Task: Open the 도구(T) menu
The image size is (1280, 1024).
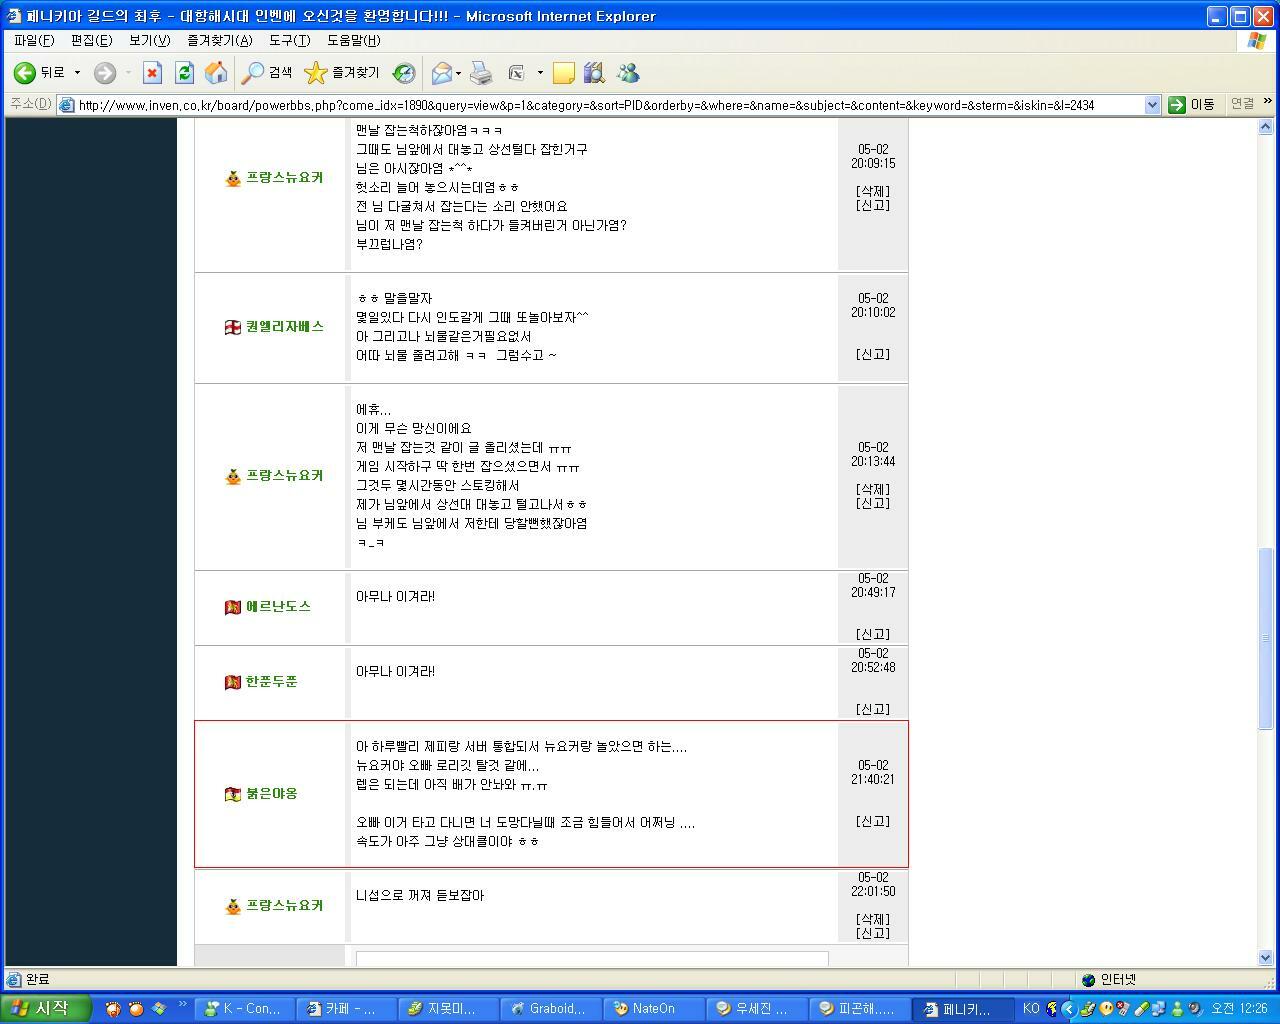Action: click(289, 41)
